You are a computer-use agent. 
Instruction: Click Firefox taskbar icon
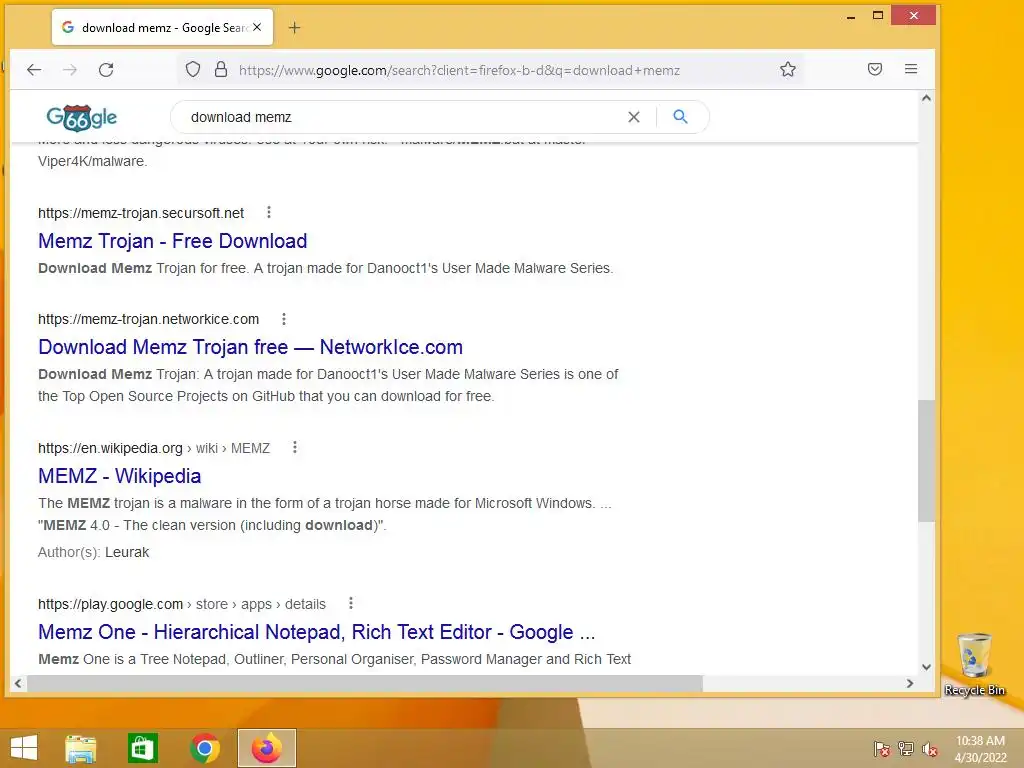click(266, 748)
